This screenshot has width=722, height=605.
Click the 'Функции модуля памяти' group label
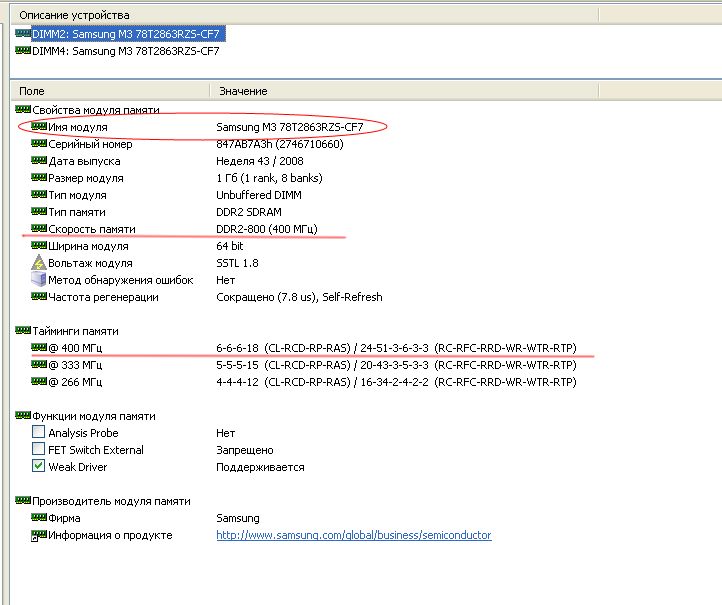[94, 416]
